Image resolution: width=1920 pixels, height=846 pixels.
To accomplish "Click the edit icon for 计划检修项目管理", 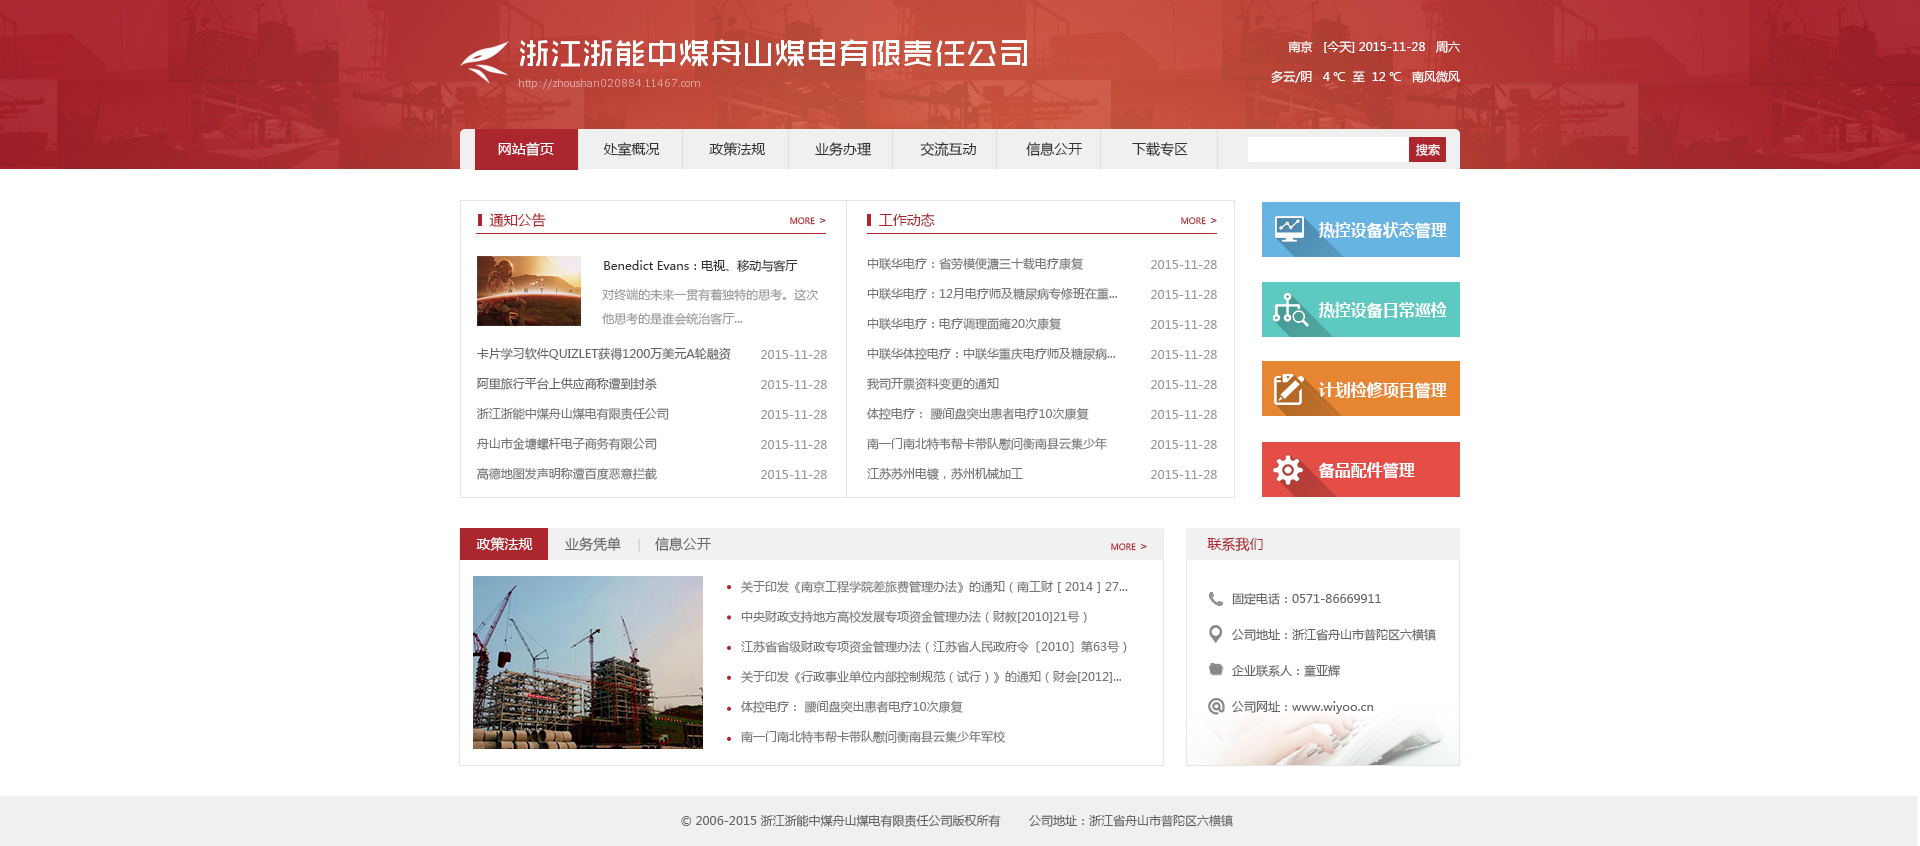I will [x=1289, y=389].
